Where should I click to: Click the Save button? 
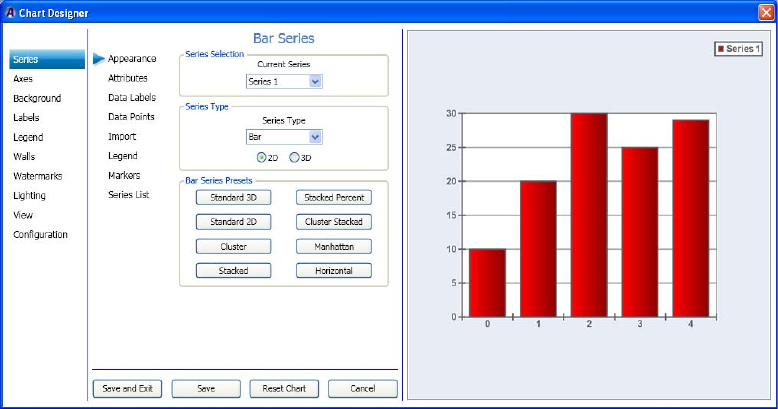pos(206,389)
